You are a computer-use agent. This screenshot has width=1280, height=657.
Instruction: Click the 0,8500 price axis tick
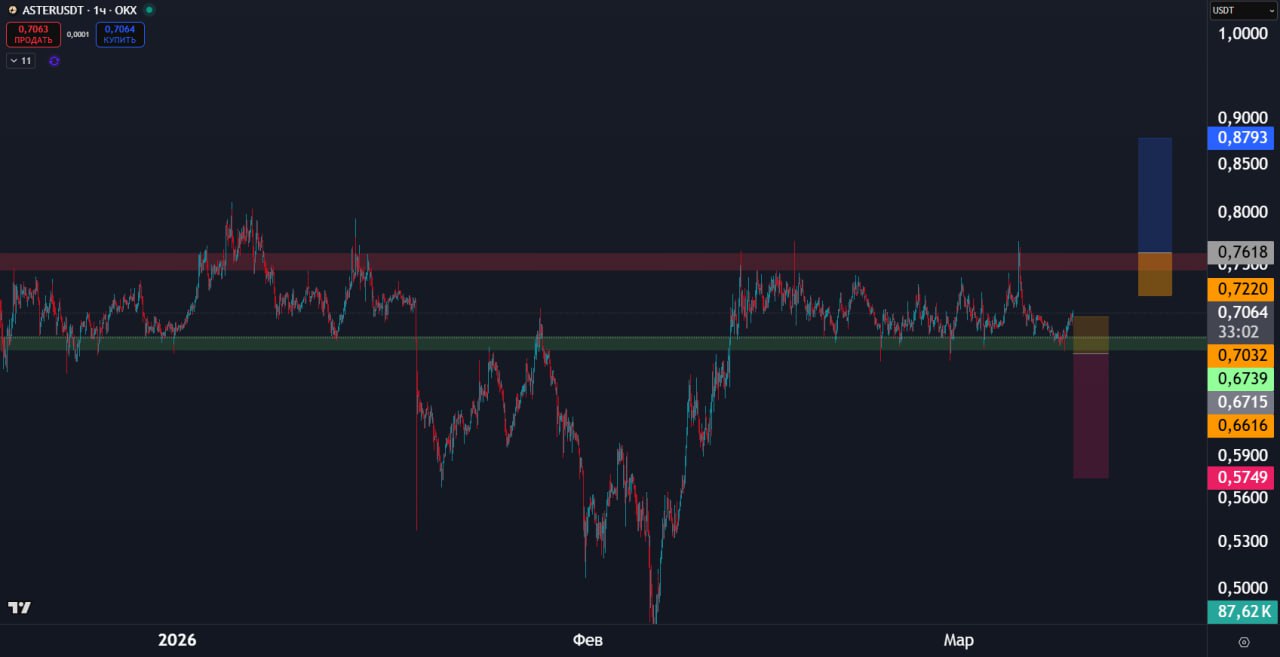pyautogui.click(x=1241, y=163)
